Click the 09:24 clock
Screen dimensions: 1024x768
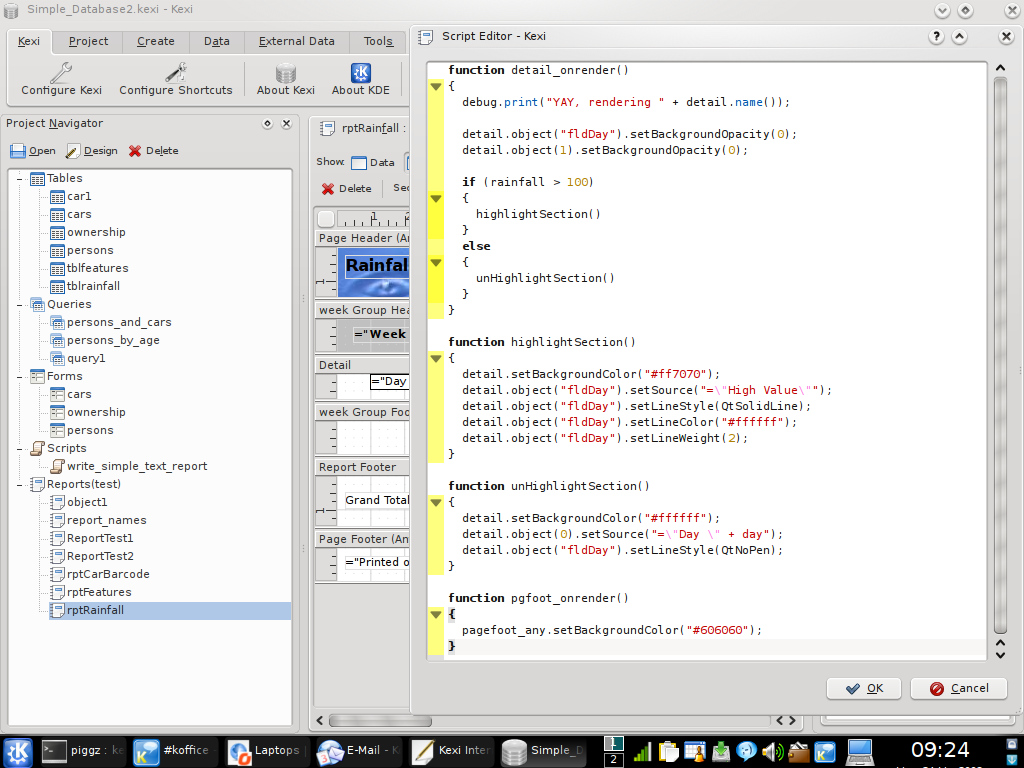(940, 750)
